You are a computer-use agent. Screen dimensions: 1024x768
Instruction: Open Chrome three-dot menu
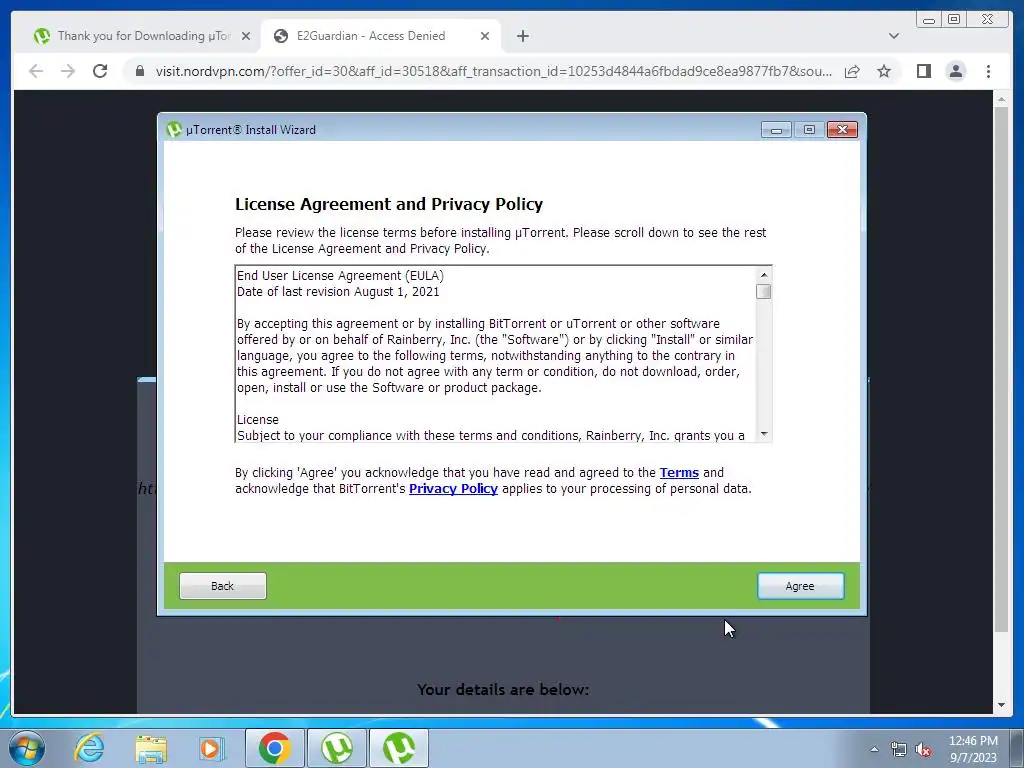988,71
